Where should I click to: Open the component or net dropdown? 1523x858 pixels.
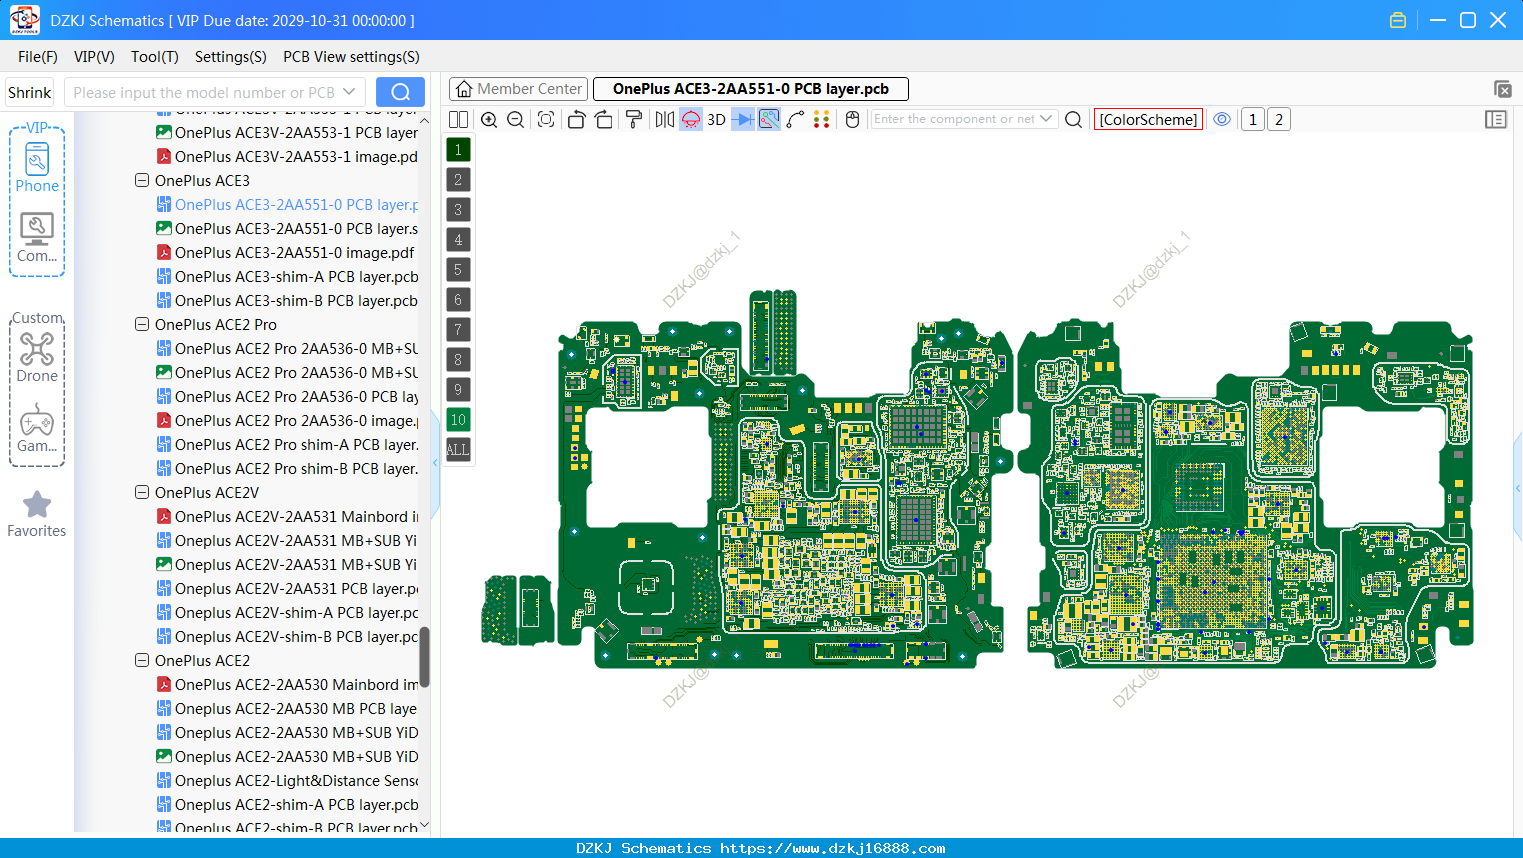coord(1046,119)
